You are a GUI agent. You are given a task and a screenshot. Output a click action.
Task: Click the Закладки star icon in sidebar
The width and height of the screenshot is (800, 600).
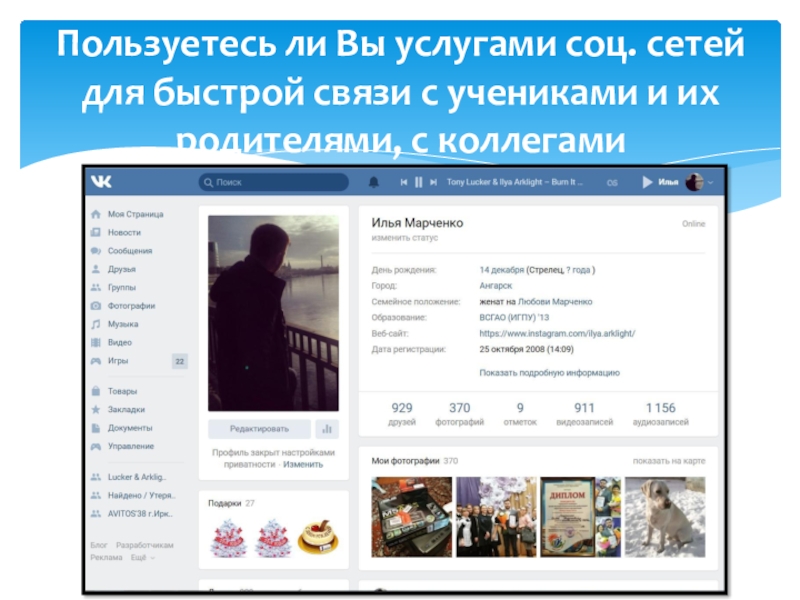click(x=95, y=410)
